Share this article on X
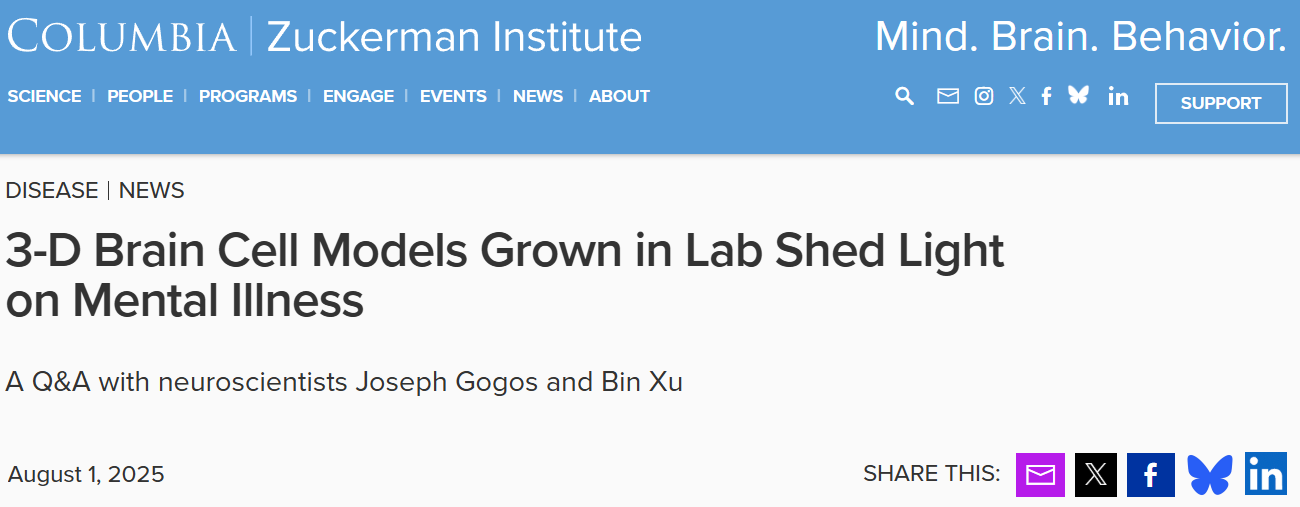Screen dimensions: 1300x507 [1096, 475]
